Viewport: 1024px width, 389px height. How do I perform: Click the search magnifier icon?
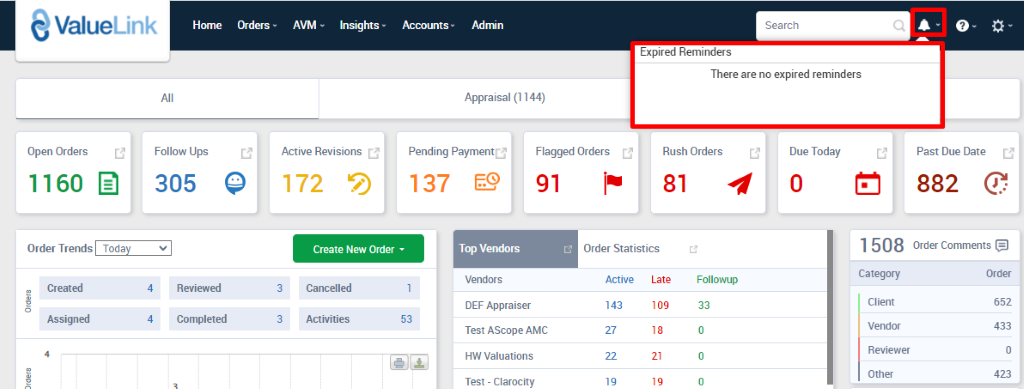pyautogui.click(x=899, y=26)
